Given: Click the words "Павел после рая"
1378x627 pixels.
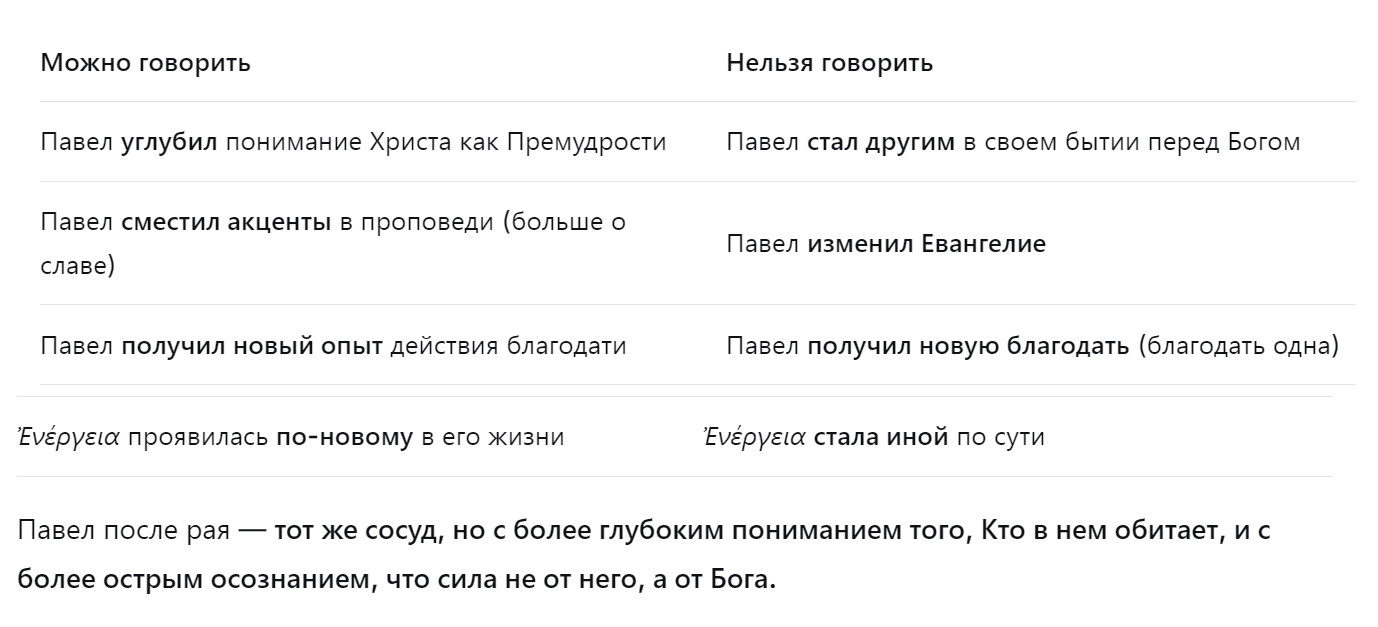Looking at the screenshot, I should click(x=124, y=531).
